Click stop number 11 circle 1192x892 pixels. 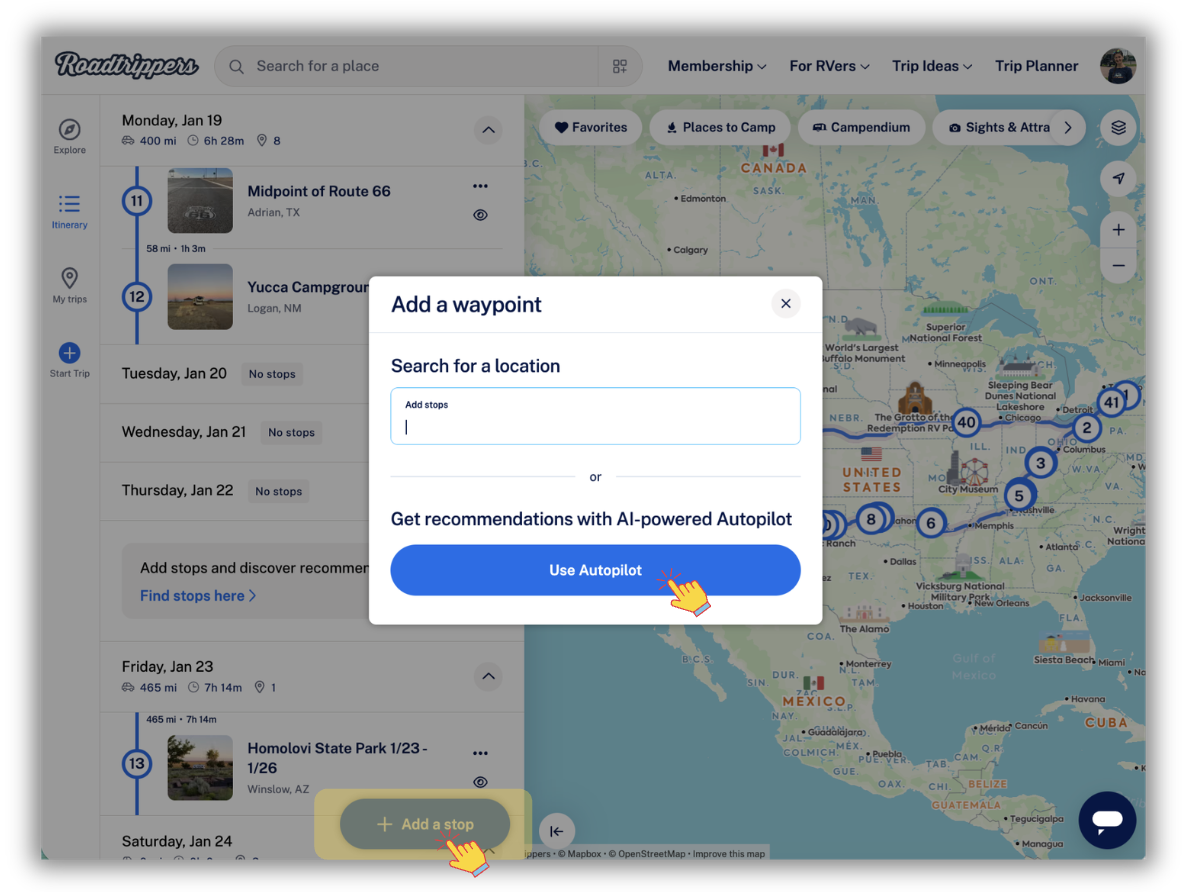tap(137, 201)
